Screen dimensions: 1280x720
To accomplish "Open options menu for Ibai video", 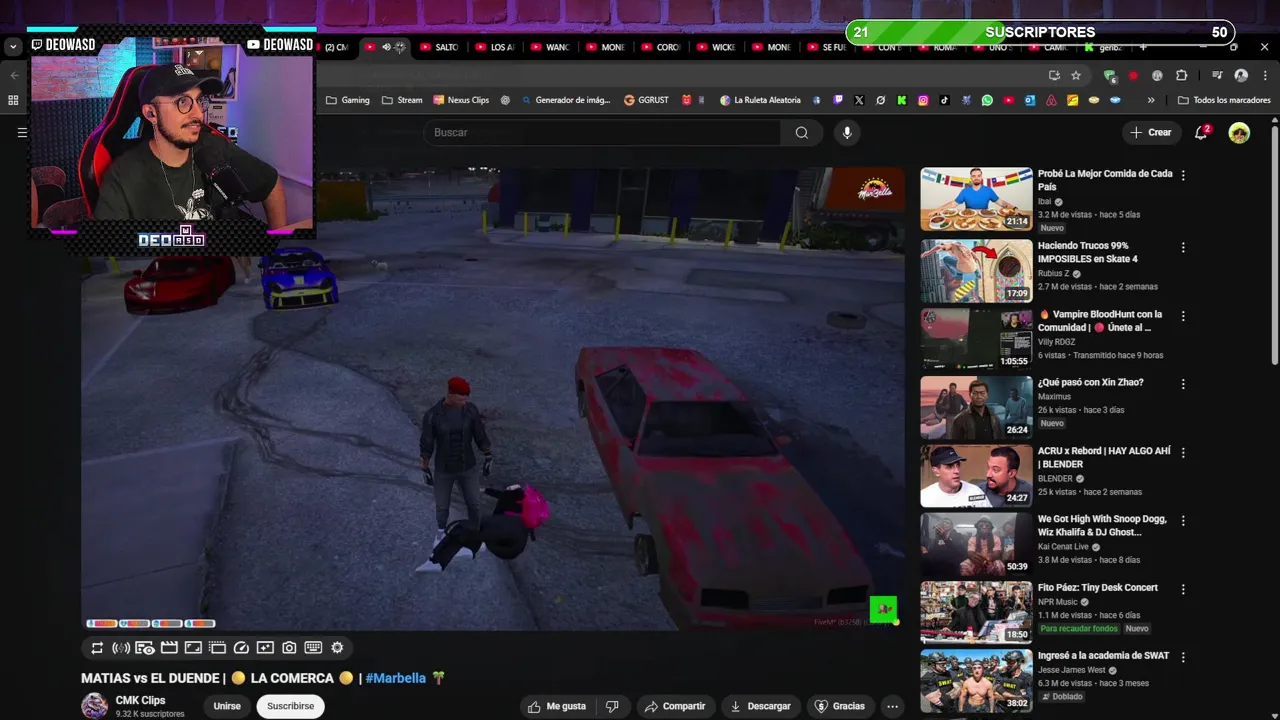I will pos(1183,175).
